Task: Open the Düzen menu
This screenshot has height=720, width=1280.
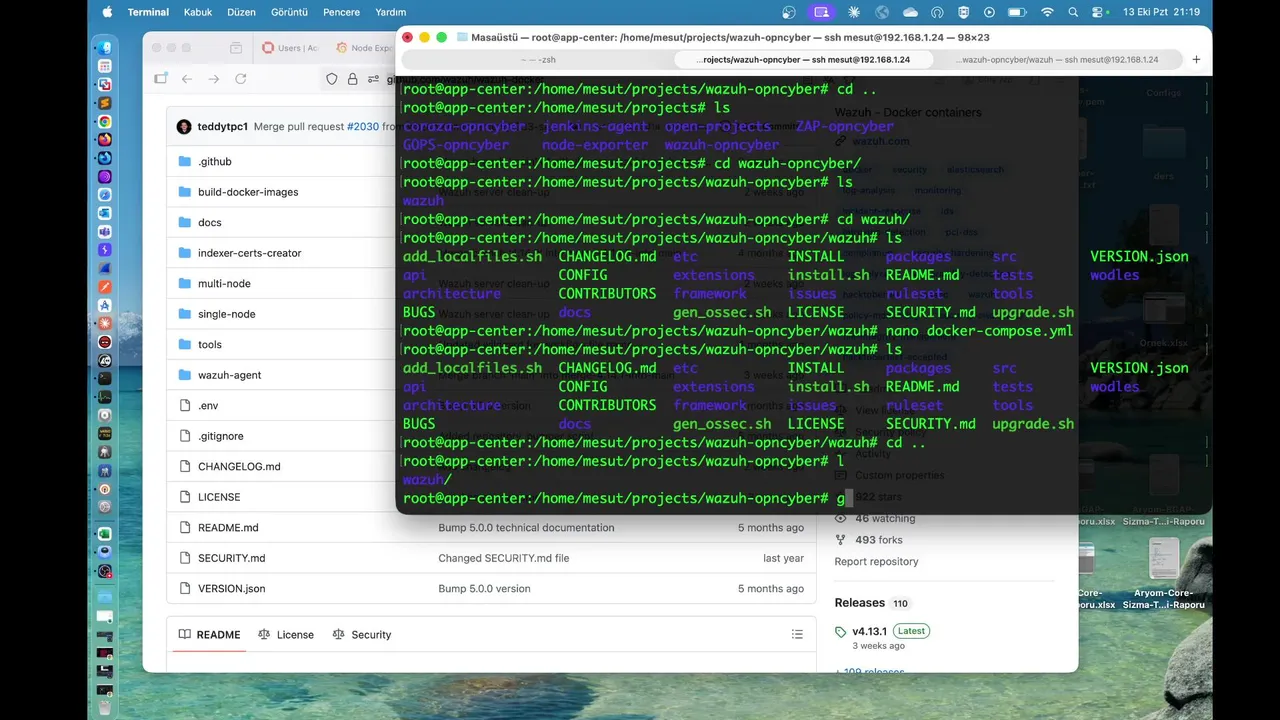Action: click(241, 12)
